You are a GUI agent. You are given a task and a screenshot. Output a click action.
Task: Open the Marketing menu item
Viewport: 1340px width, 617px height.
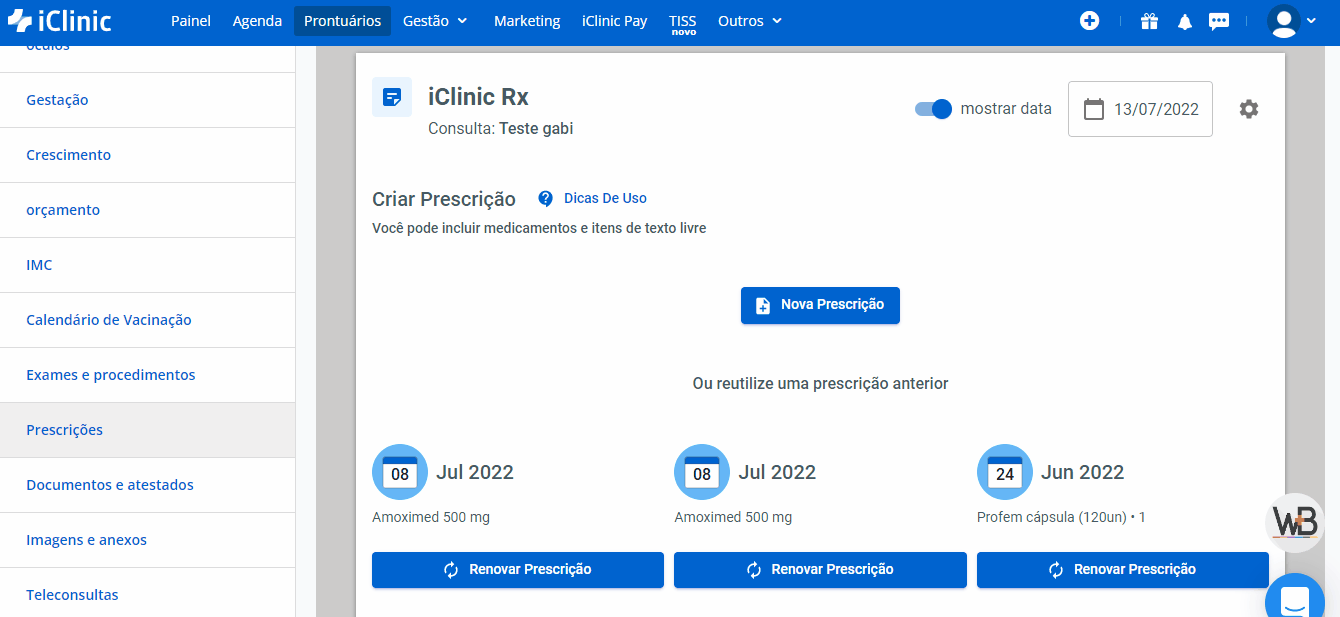(x=527, y=21)
